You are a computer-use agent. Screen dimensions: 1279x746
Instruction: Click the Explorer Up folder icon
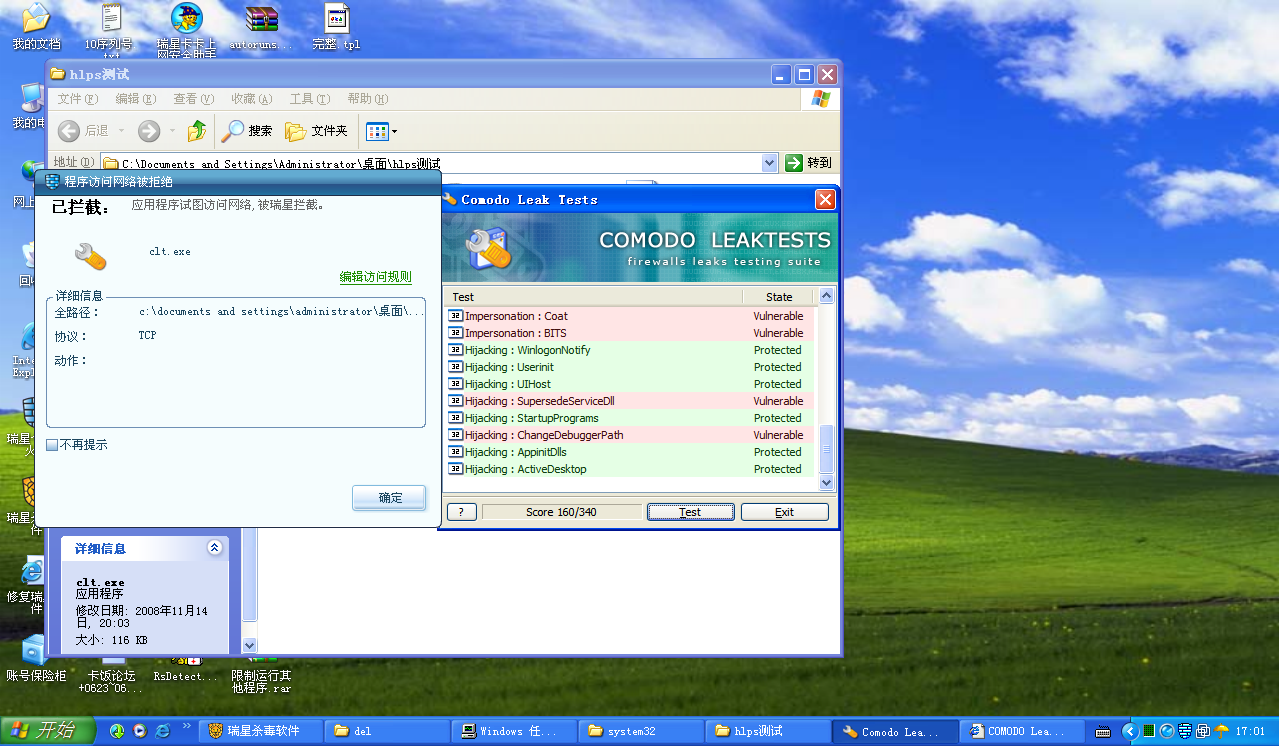tap(197, 131)
